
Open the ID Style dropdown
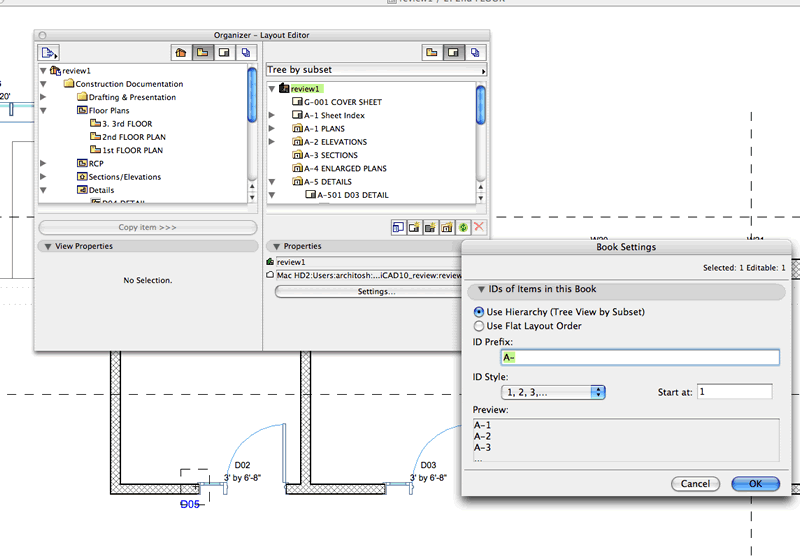[554, 392]
